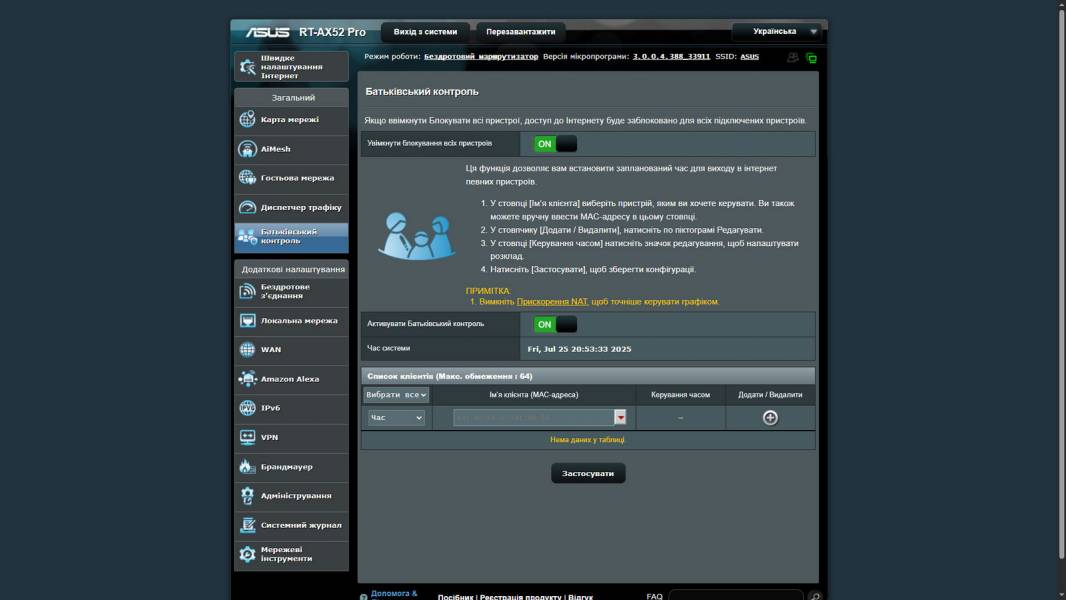This screenshot has width=1066, height=600.
Task: Click the AiMesh sidebar icon
Action: tap(247, 149)
